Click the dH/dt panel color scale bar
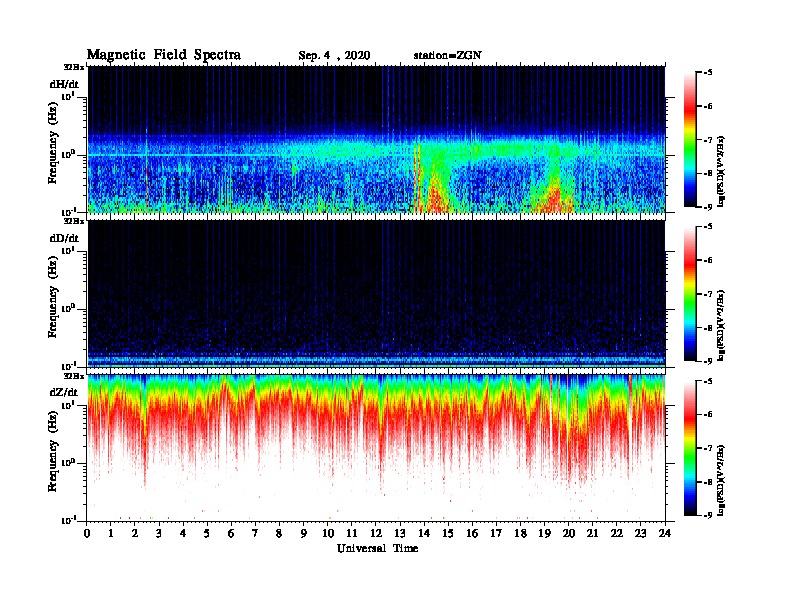This screenshot has width=792, height=612. [690, 140]
